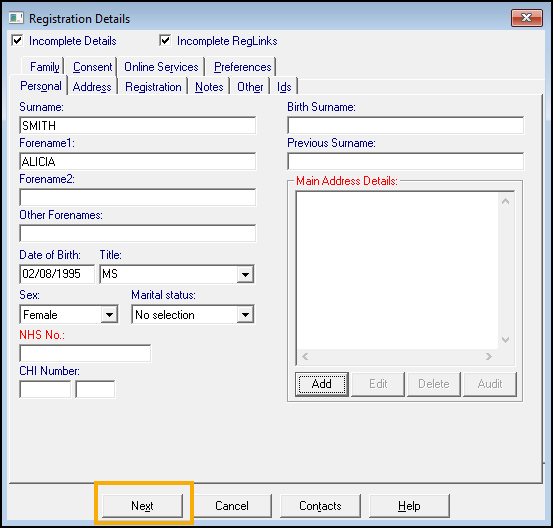Select the Consent tab
The width and height of the screenshot is (553, 528).
click(92, 67)
